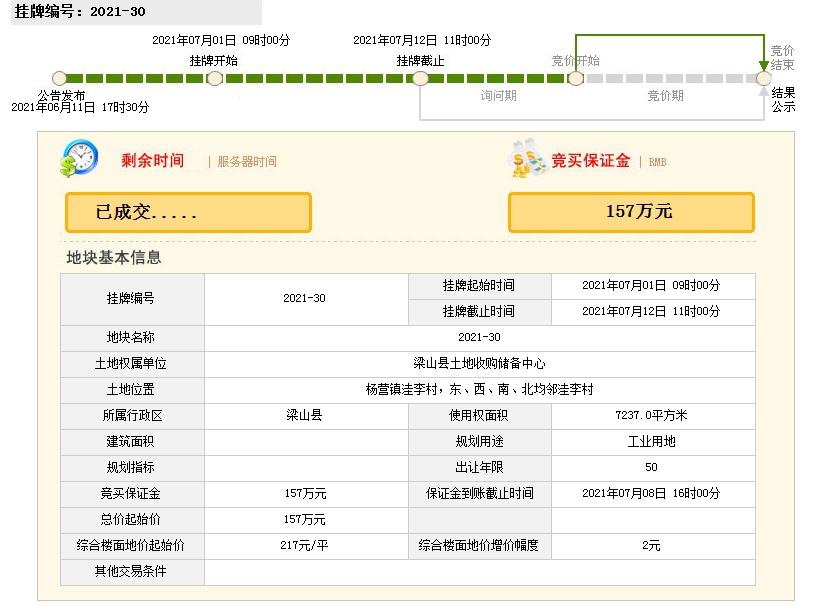Screen dimensions: 828x606
Task: Click the 询问期 segment label
Action: (498, 96)
